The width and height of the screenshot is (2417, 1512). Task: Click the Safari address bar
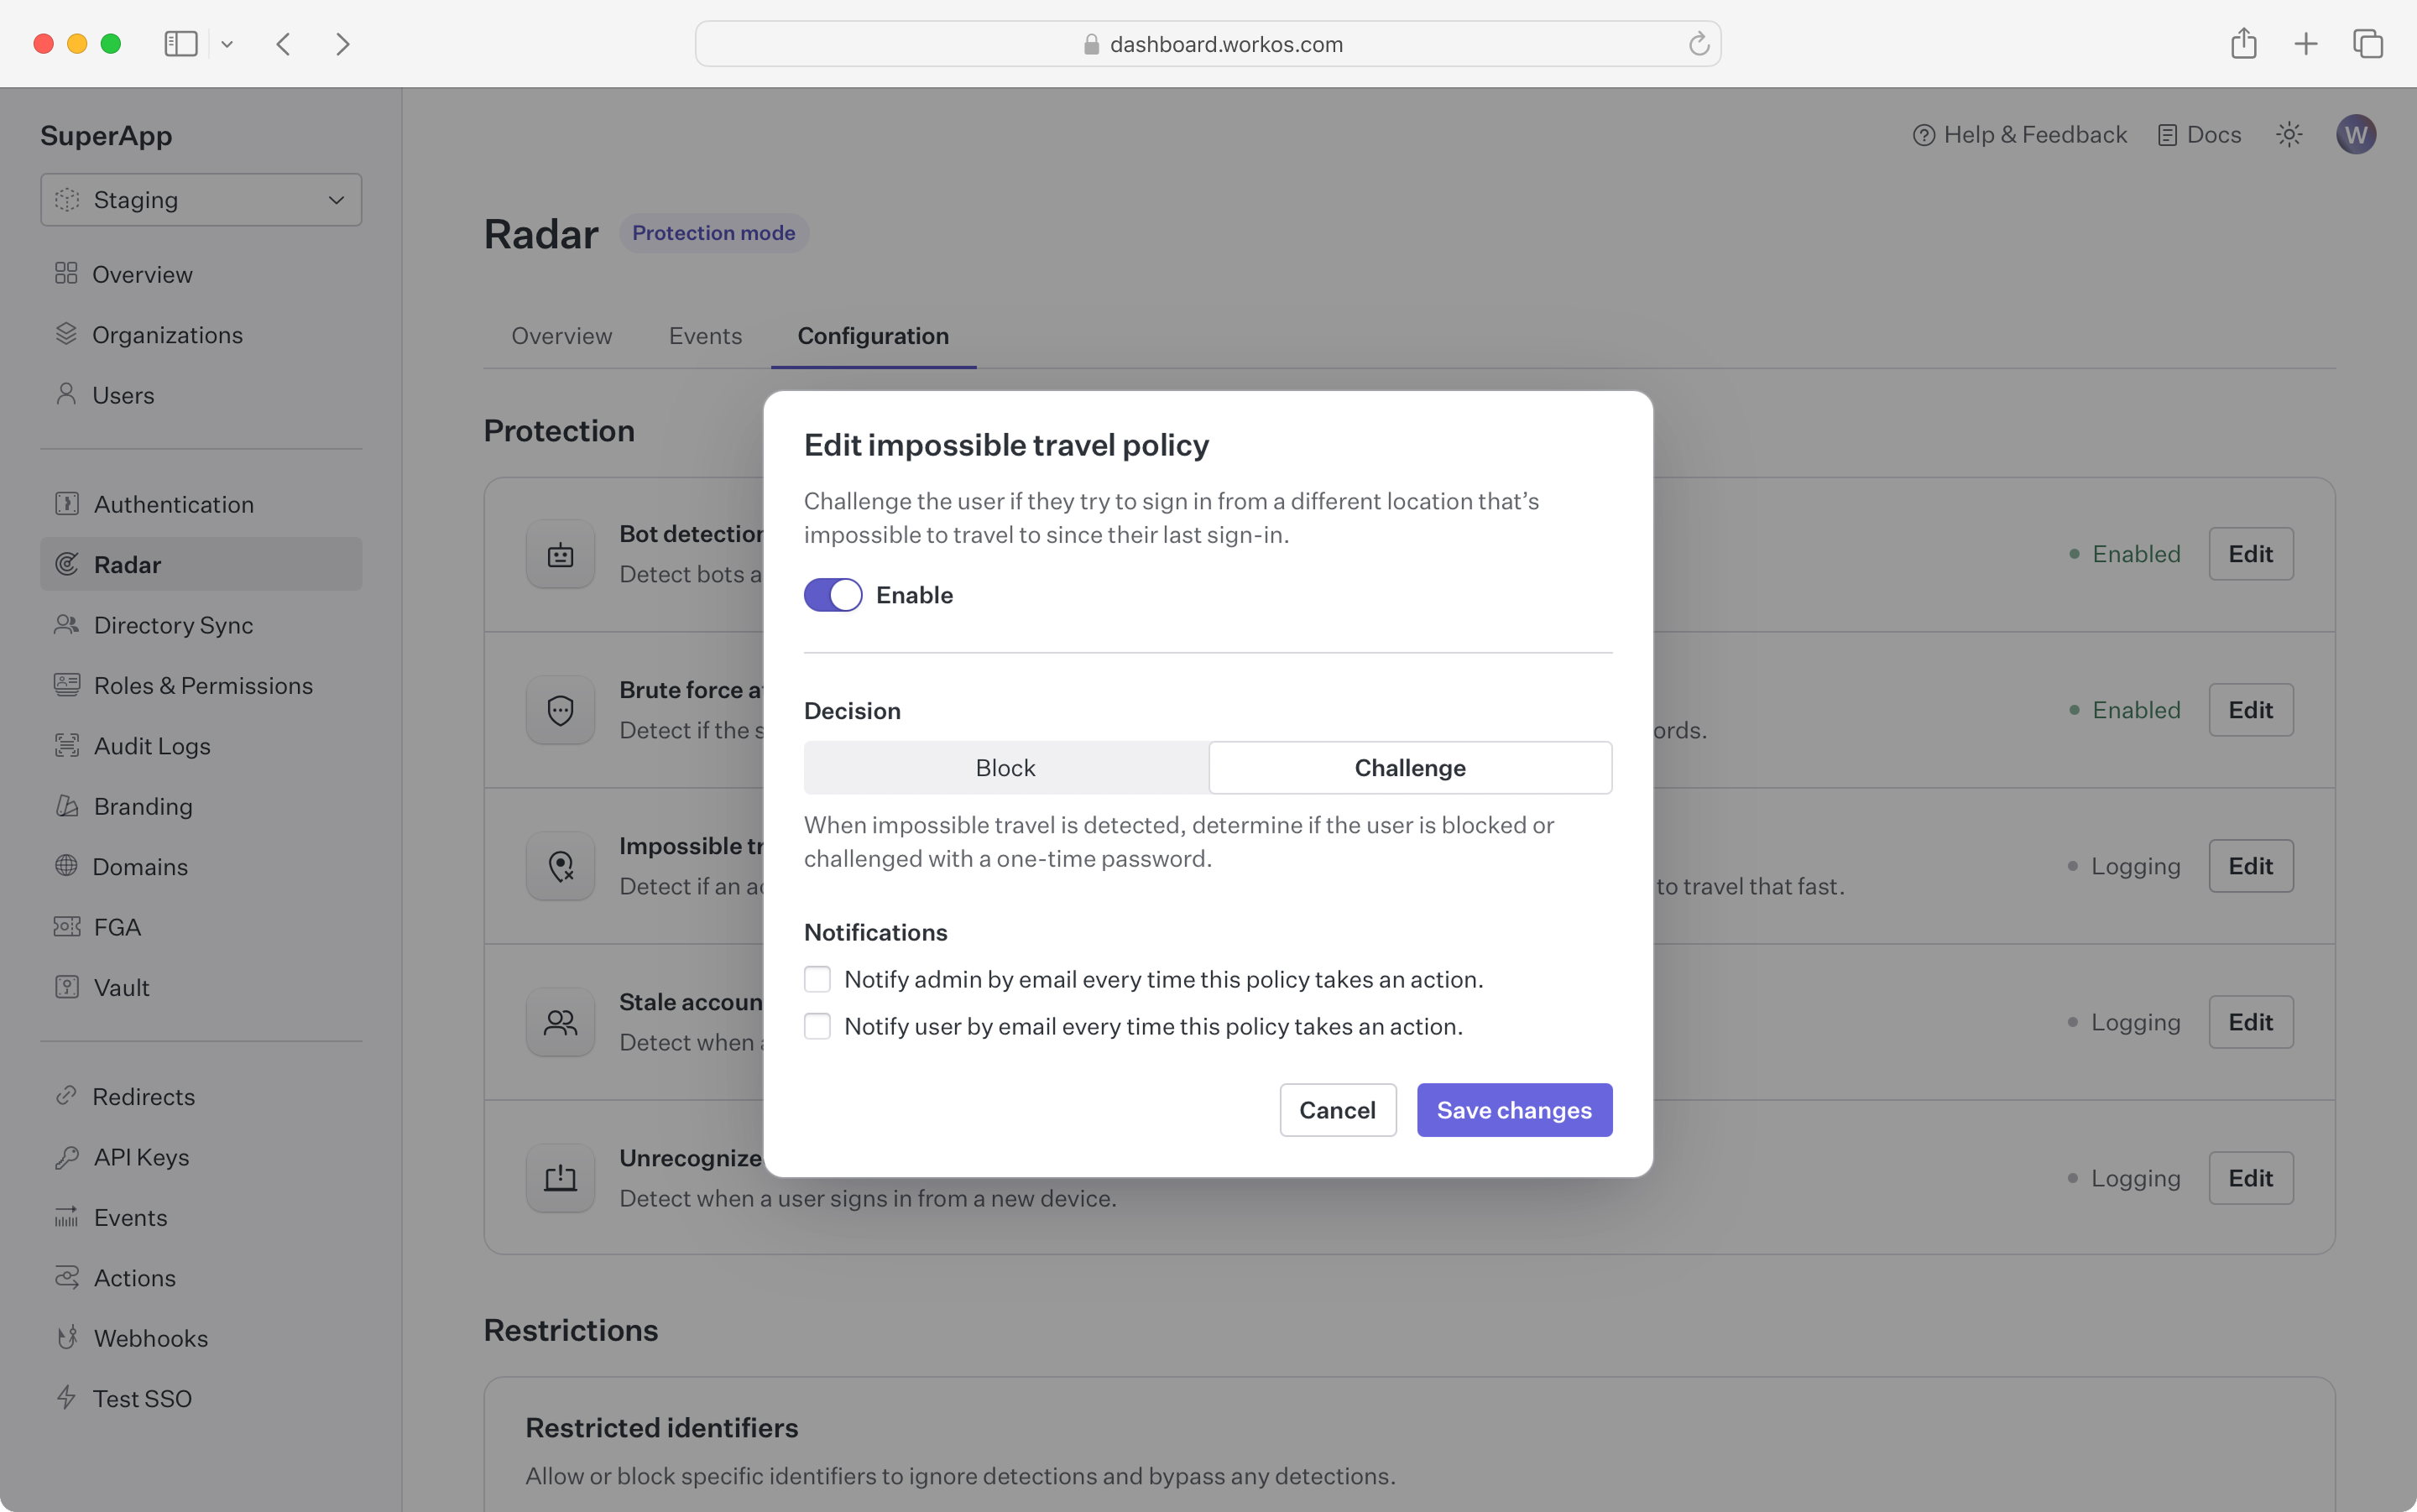[x=1207, y=44]
